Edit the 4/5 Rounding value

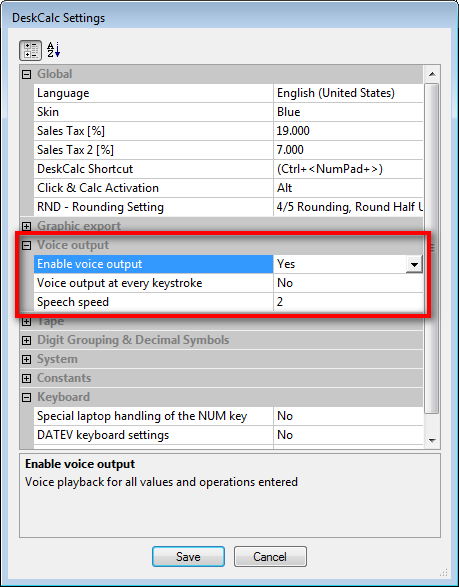click(349, 207)
